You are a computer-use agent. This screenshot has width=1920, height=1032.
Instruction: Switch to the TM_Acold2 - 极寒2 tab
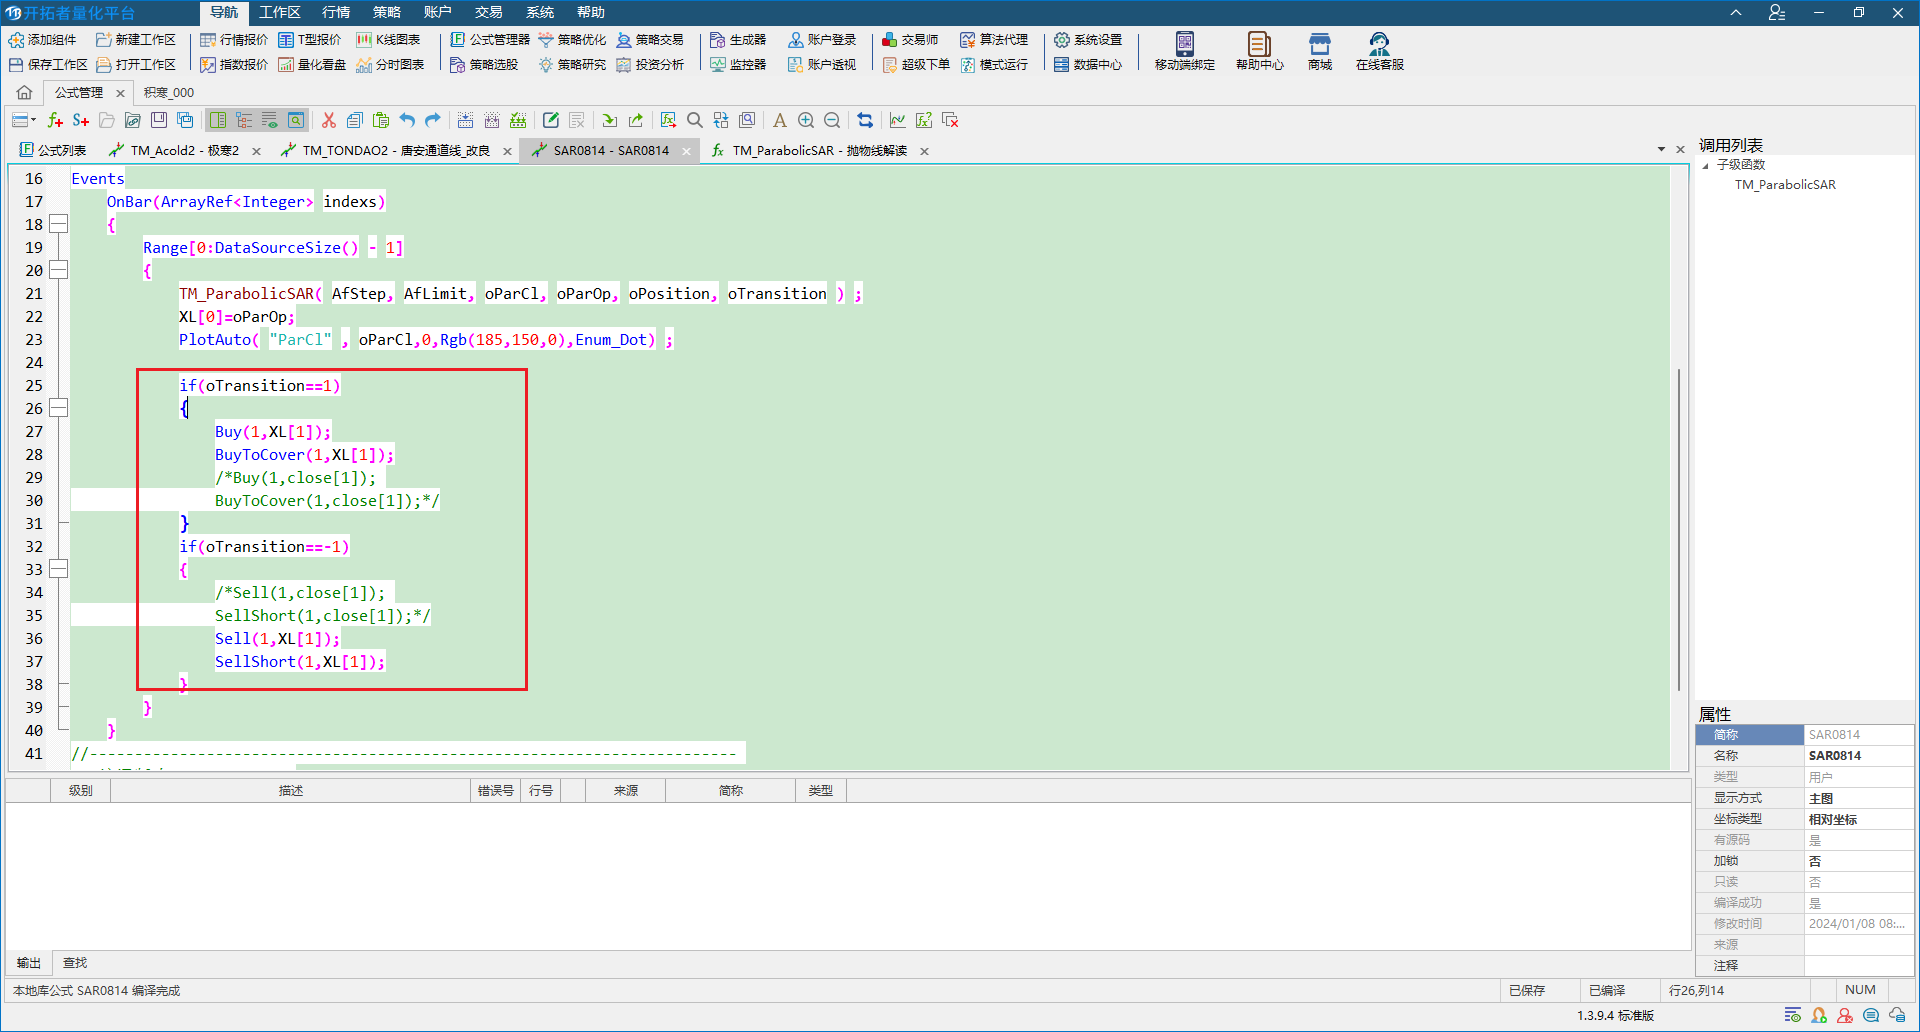click(184, 151)
